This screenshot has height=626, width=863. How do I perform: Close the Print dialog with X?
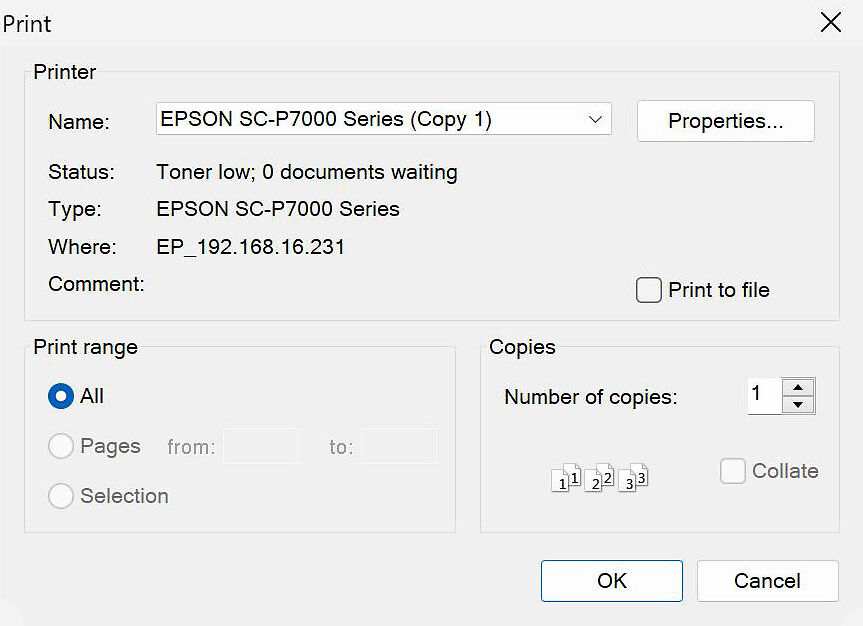point(831,22)
